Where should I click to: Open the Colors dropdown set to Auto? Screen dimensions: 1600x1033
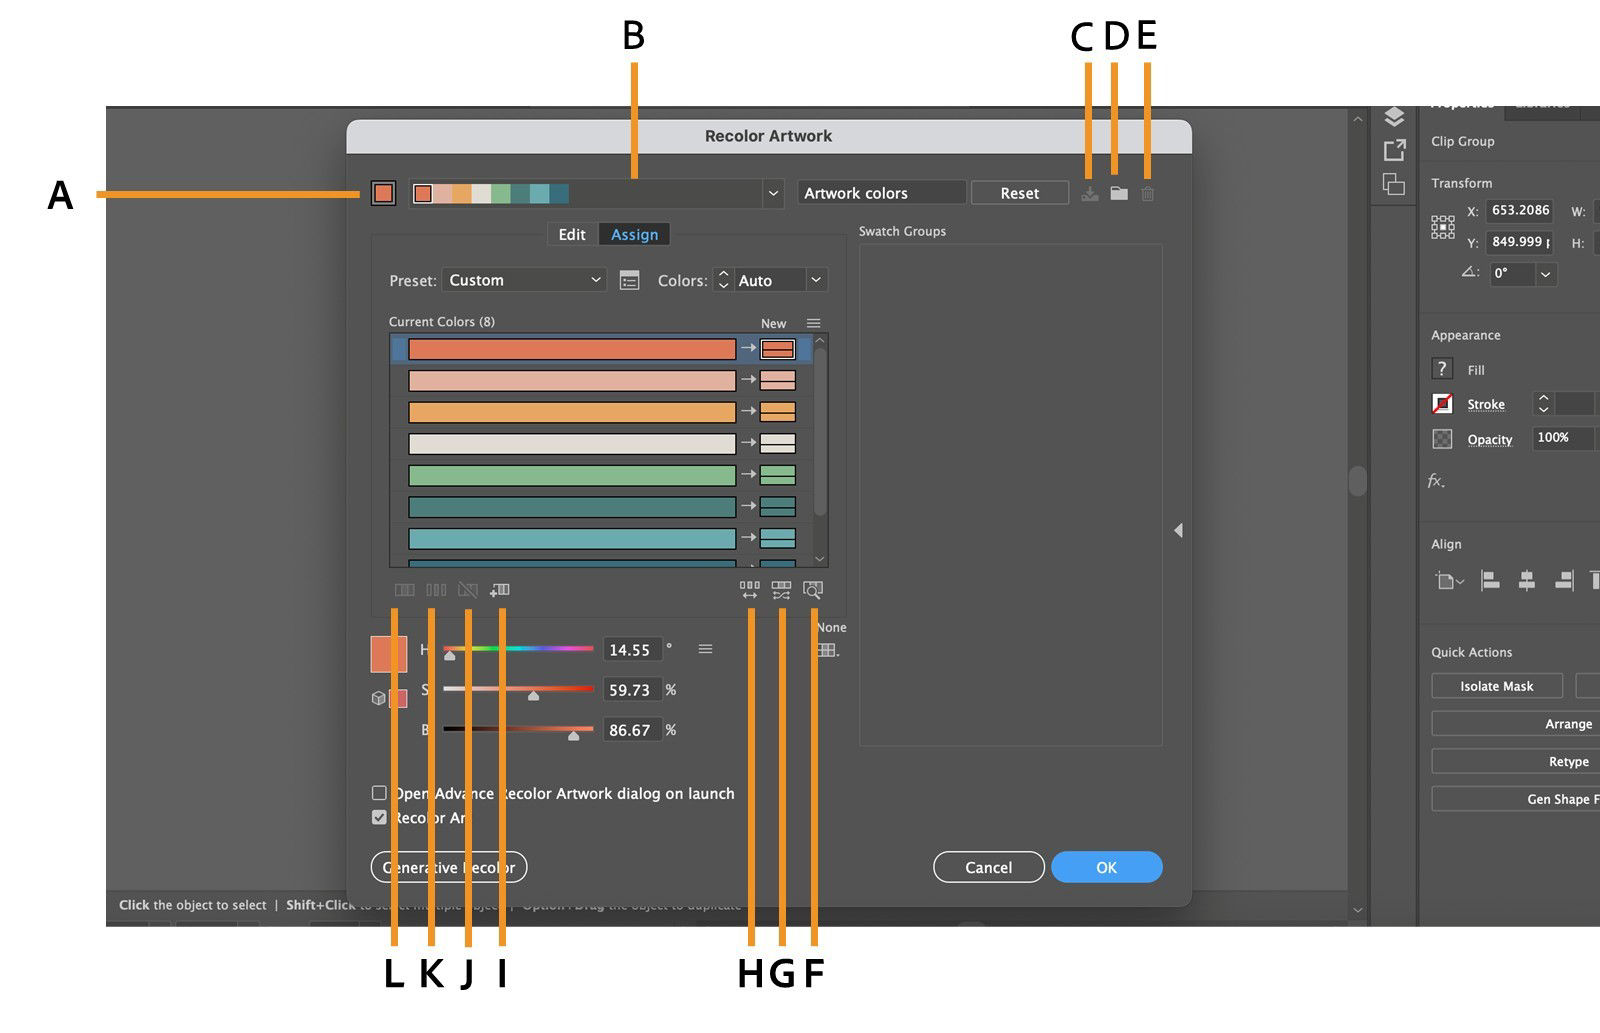click(x=778, y=280)
